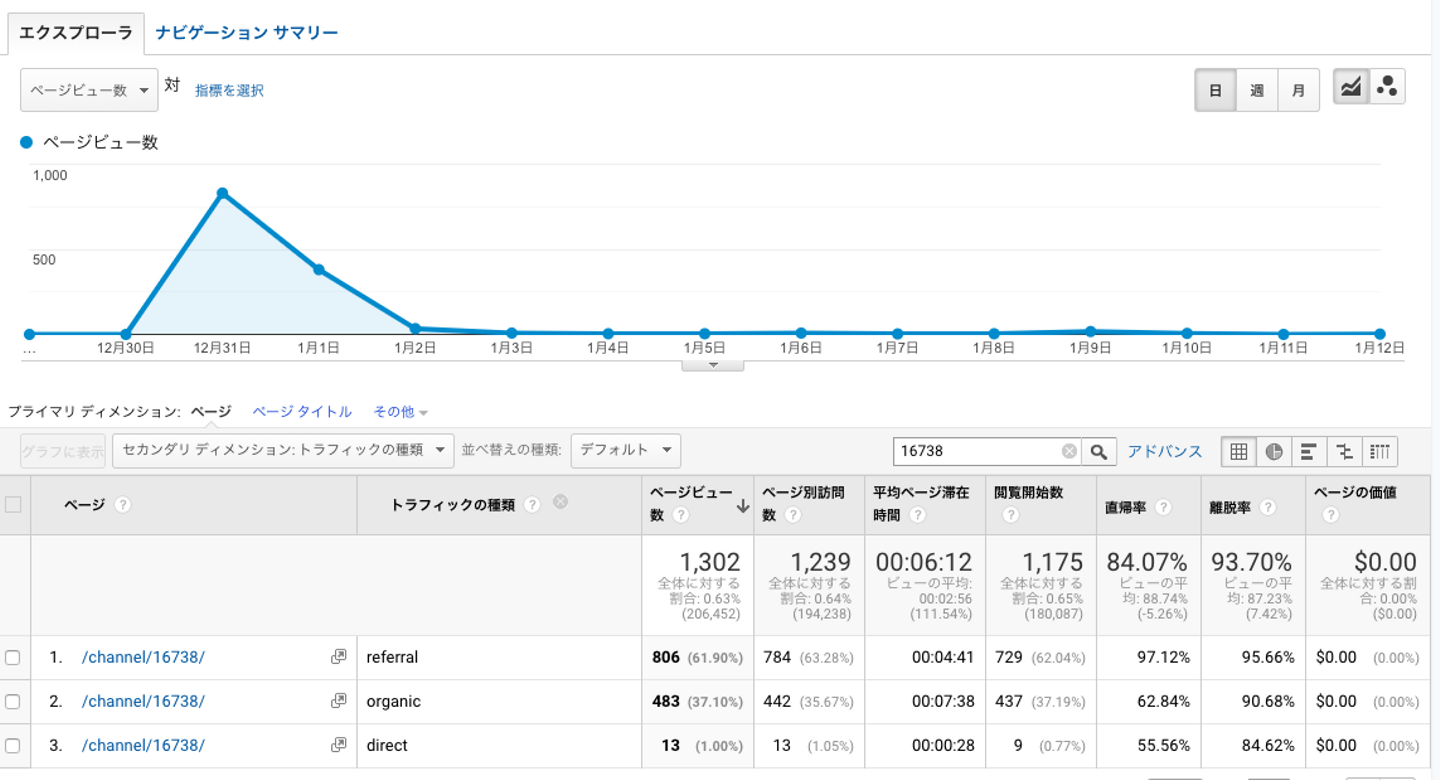Tick the select-all checkbox in table header
Image resolution: width=1440 pixels, height=780 pixels.
pyautogui.click(x=13, y=504)
